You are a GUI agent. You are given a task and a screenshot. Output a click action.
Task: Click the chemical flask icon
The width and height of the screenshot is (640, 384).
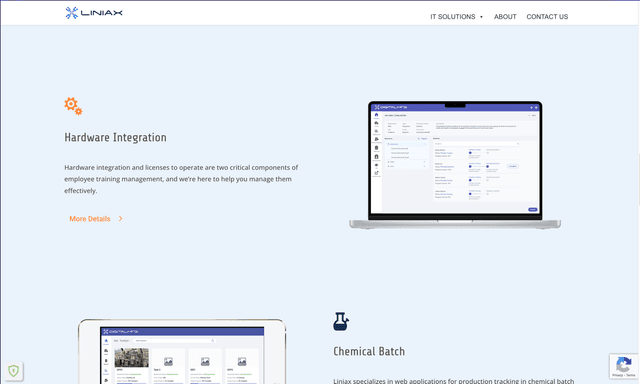click(x=341, y=322)
